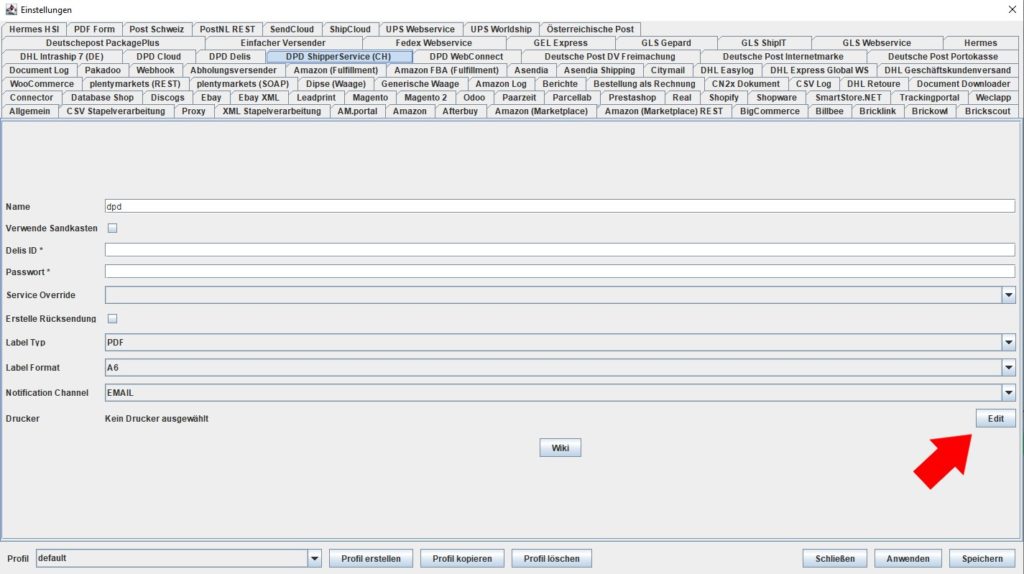
Task: Open the UPS Webservice tab
Action: tap(420, 29)
